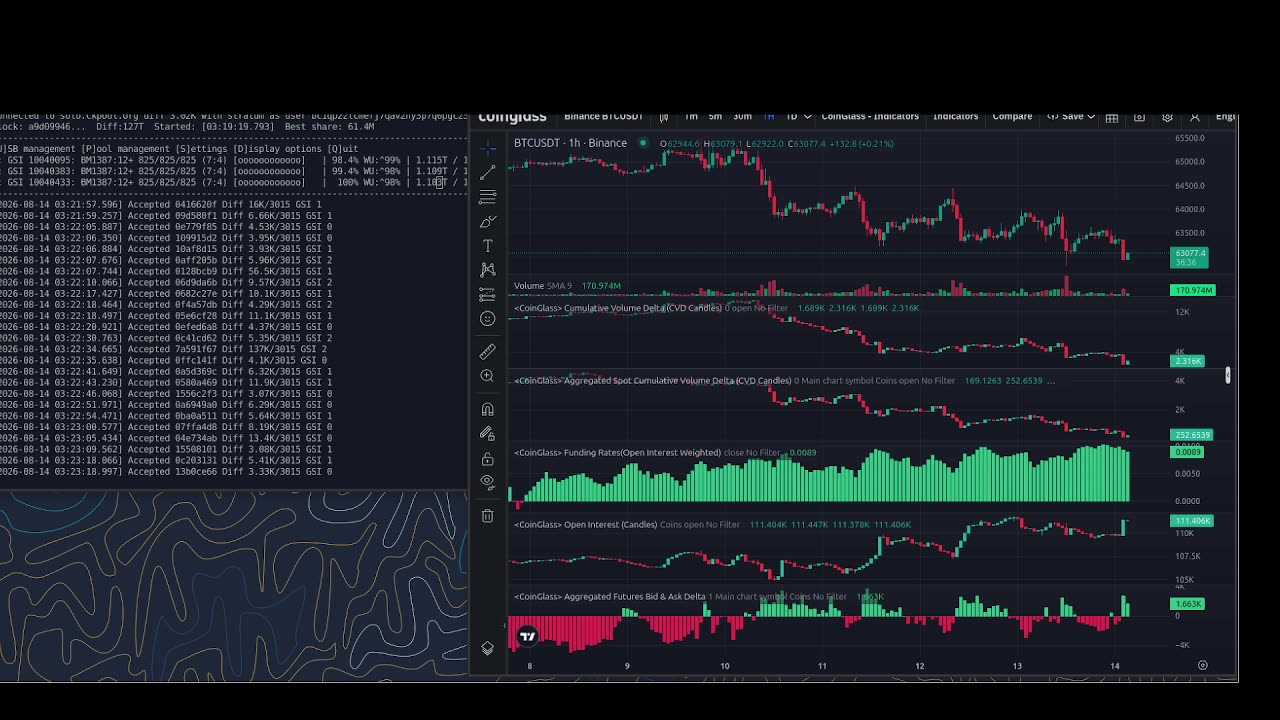Open the candlestick chart type selector

(x=663, y=117)
